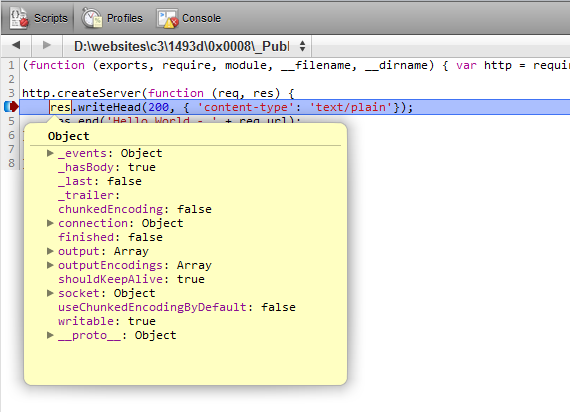Click line number 1 in gutter
The image size is (570, 412).
click(x=11, y=65)
